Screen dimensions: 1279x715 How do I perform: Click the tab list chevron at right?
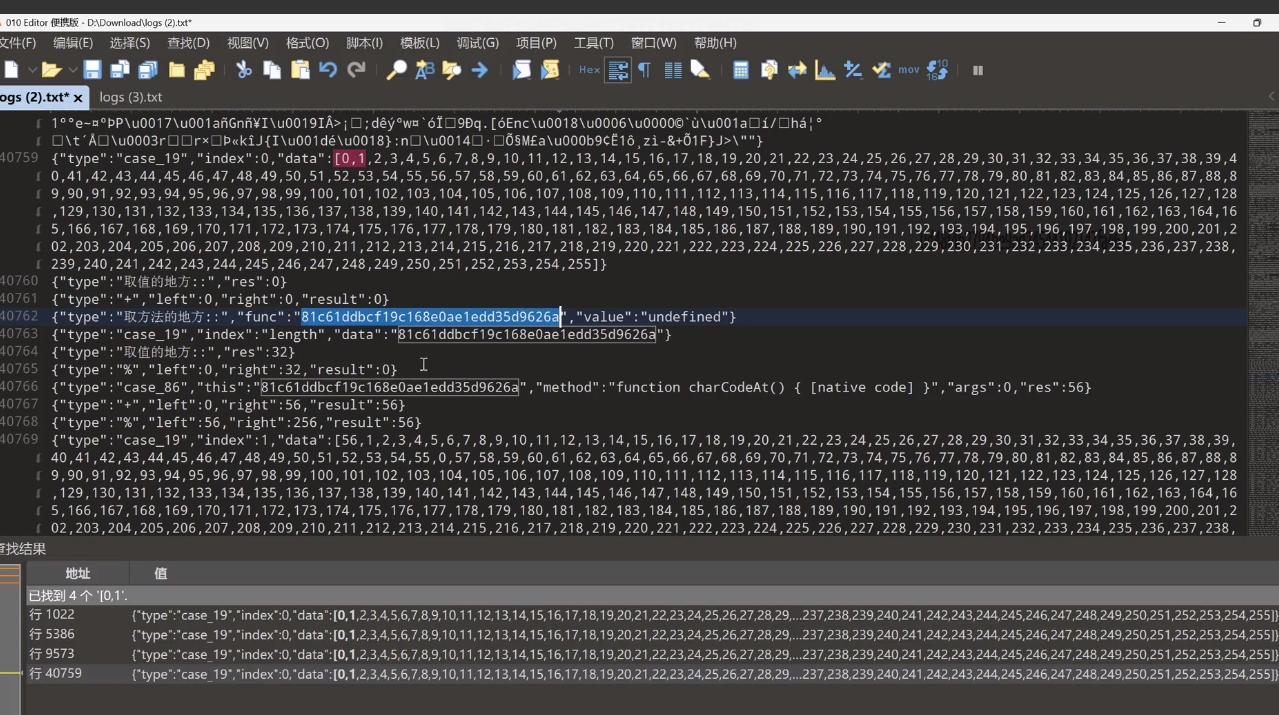[x=1272, y=97]
